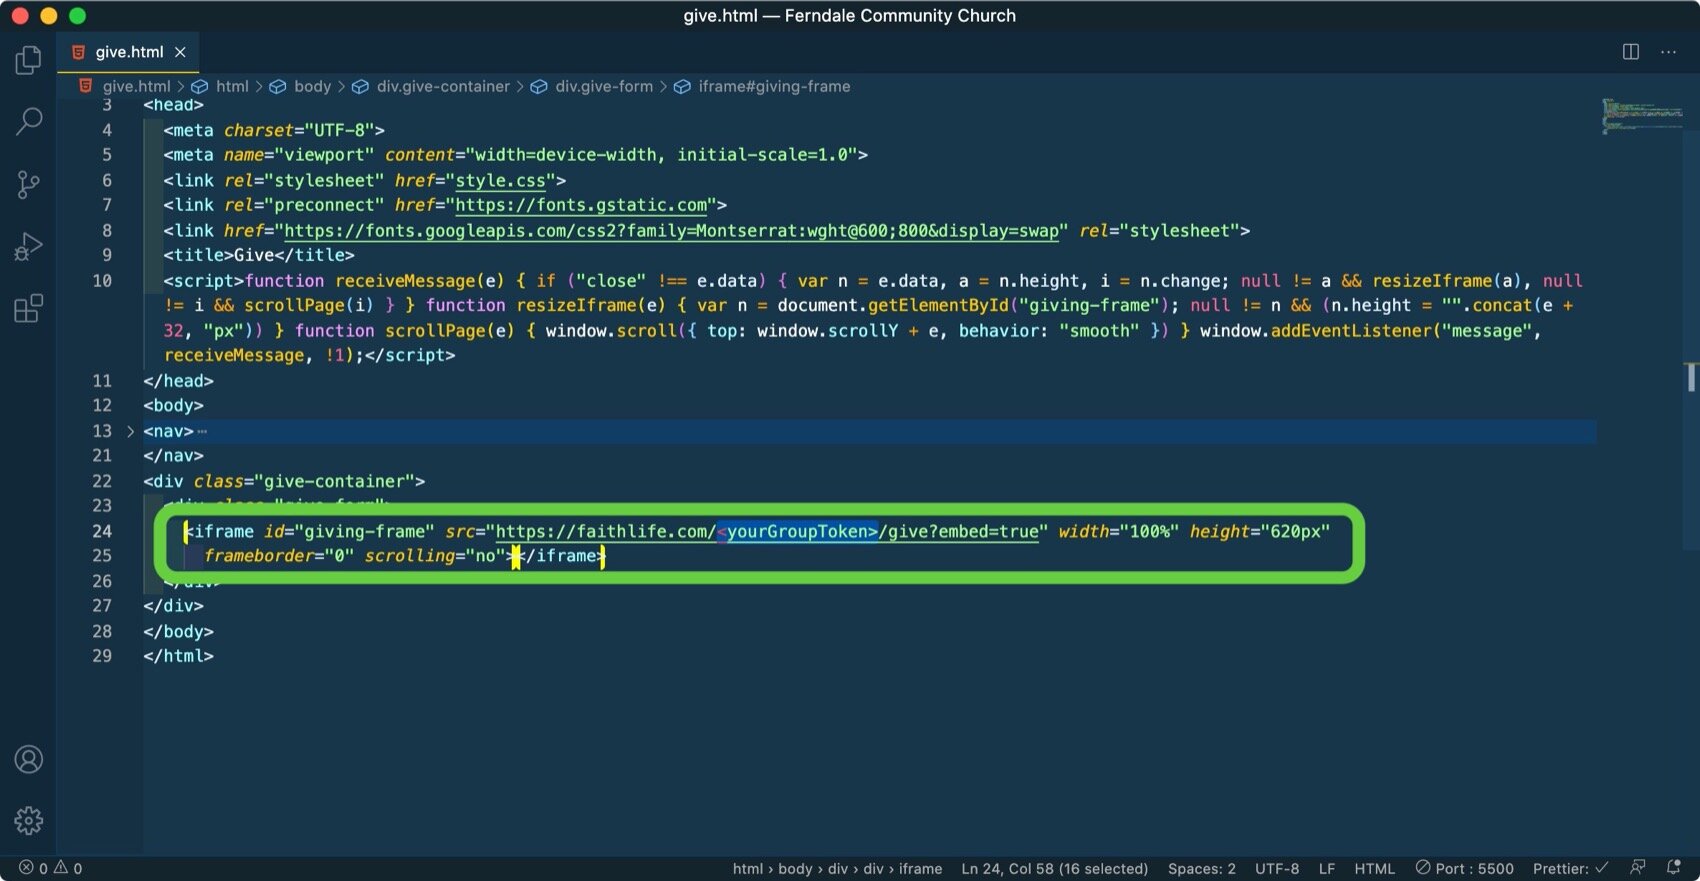Click the meta viewport line

pos(516,155)
